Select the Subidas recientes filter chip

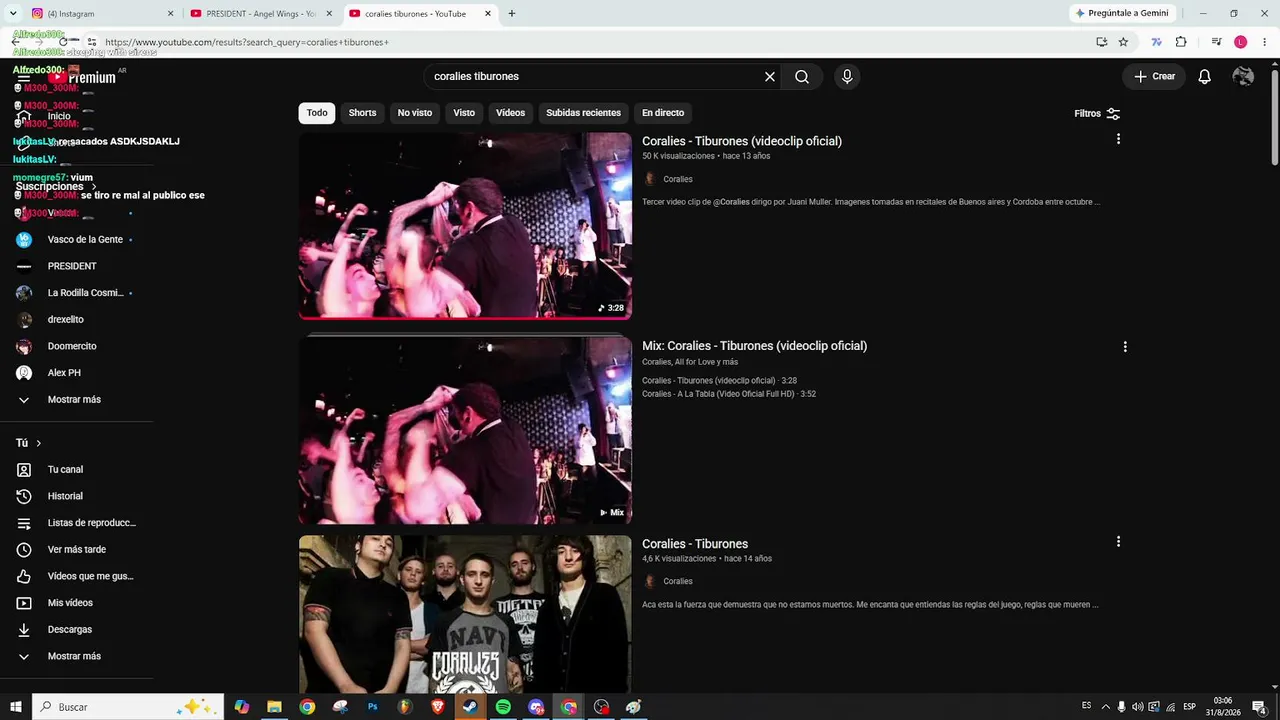click(x=583, y=113)
